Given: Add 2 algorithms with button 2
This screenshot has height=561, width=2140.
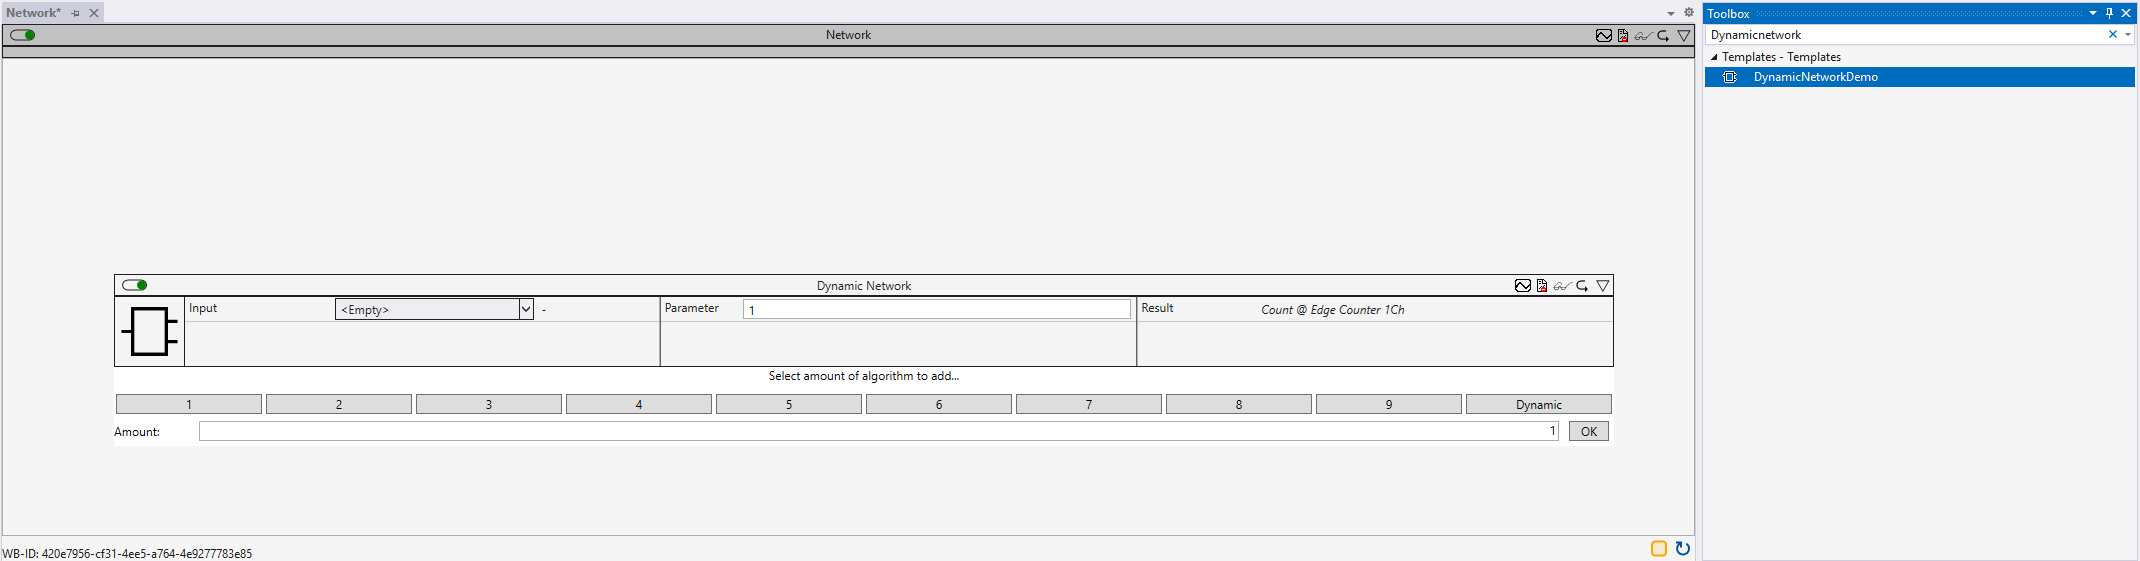Looking at the screenshot, I should point(339,404).
